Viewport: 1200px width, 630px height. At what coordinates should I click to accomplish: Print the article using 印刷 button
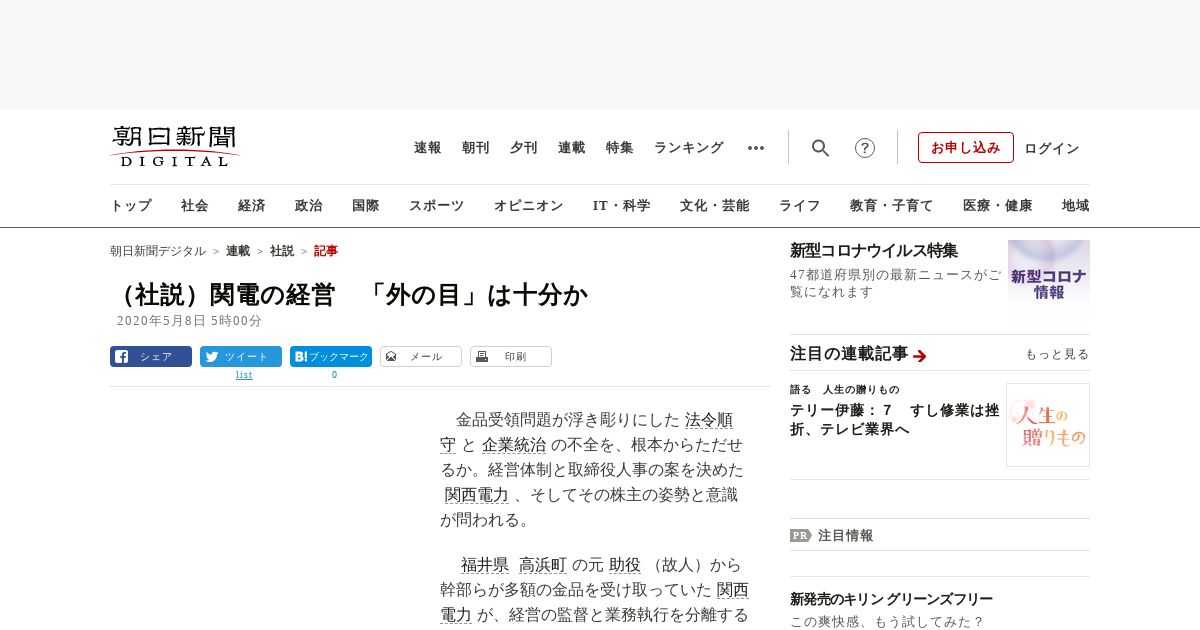coord(511,357)
